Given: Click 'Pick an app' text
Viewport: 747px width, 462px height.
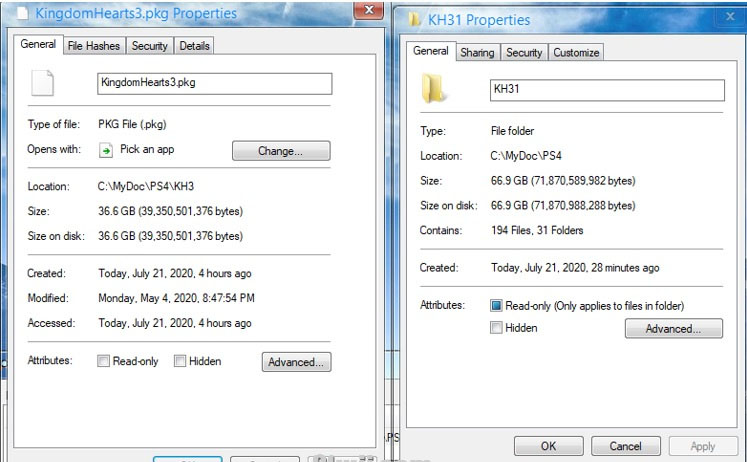Looking at the screenshot, I should [147, 149].
